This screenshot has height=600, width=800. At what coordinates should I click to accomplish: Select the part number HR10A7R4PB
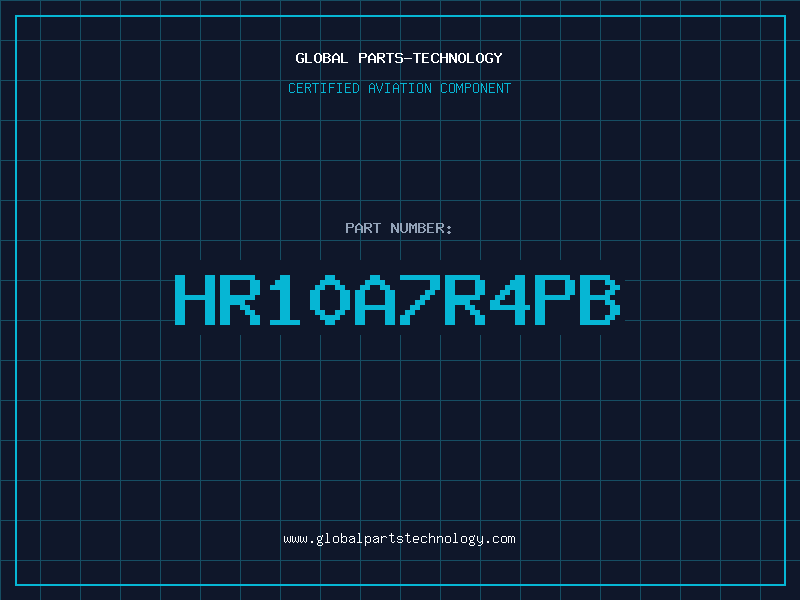398,299
